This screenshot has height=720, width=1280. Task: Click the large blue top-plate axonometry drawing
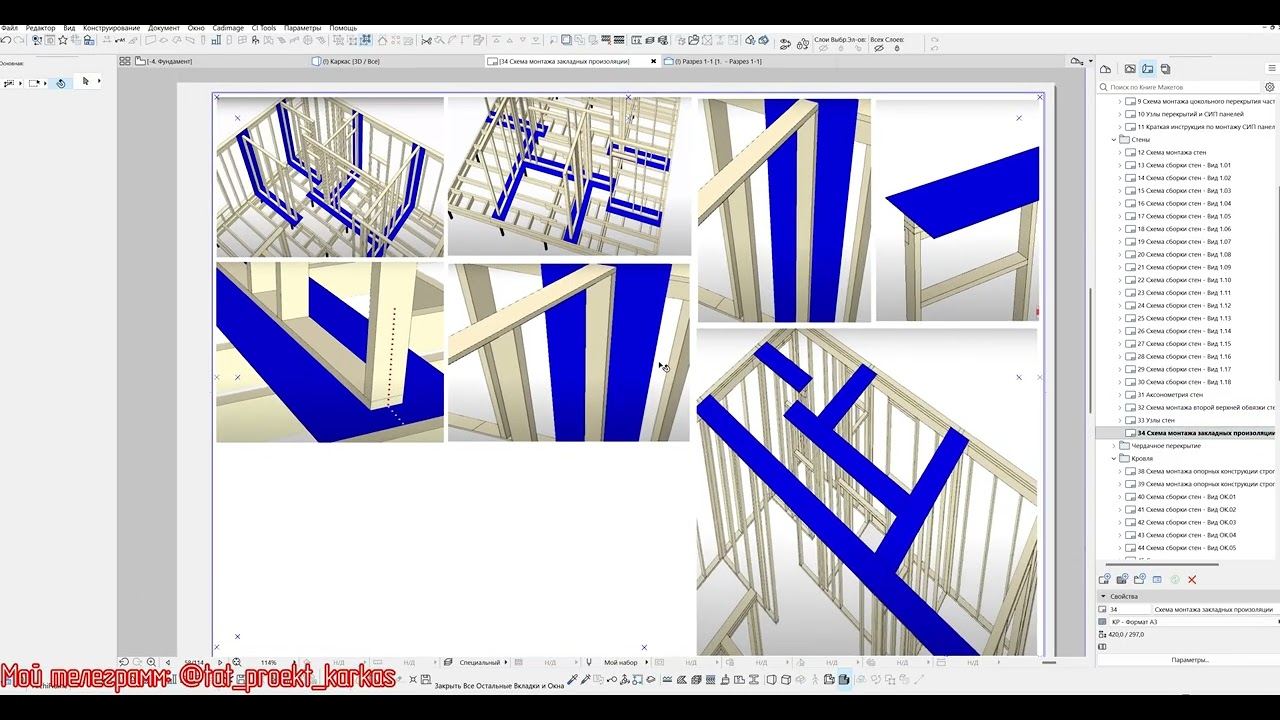click(x=867, y=492)
